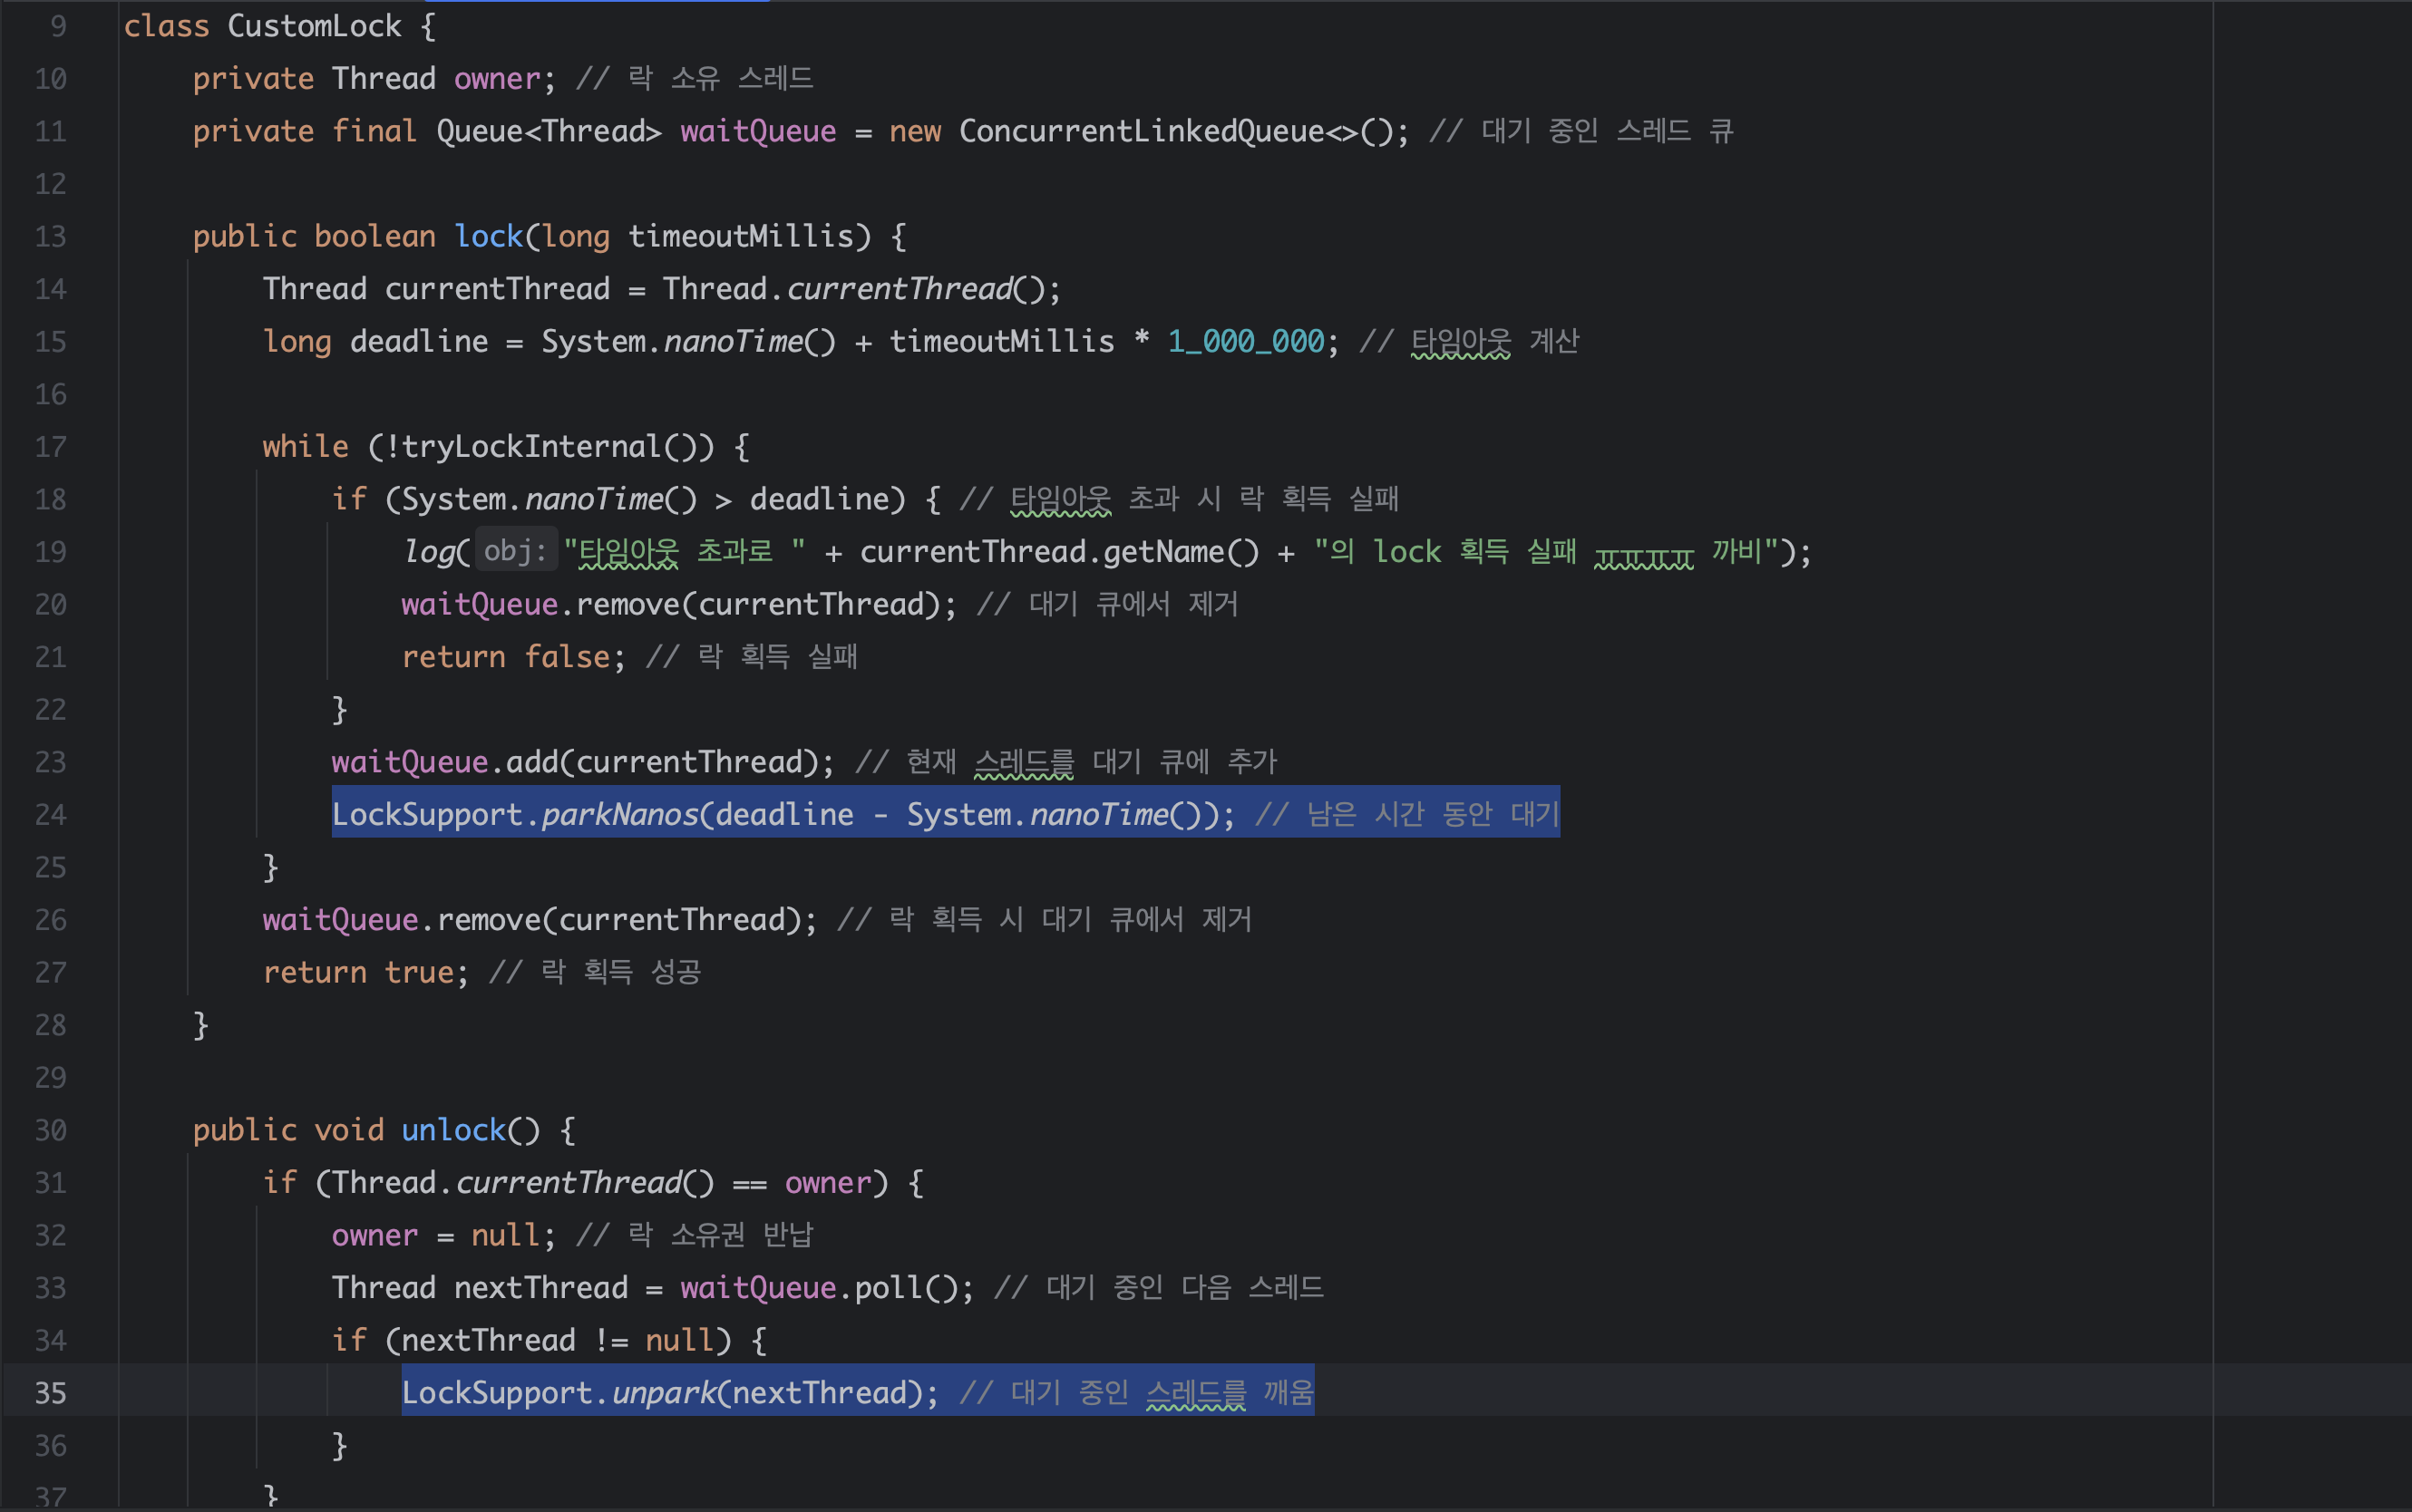Click the 'obj:' parameter inlay hint
This screenshot has width=2412, height=1512.
click(x=515, y=551)
